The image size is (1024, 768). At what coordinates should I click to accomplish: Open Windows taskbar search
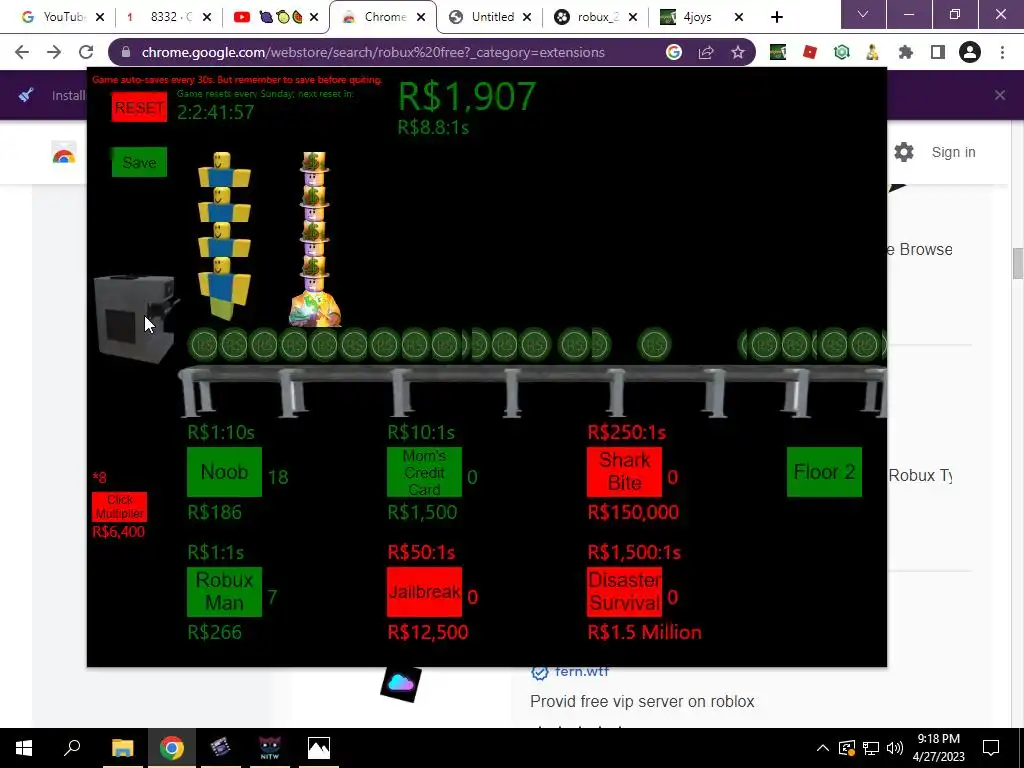(x=72, y=748)
